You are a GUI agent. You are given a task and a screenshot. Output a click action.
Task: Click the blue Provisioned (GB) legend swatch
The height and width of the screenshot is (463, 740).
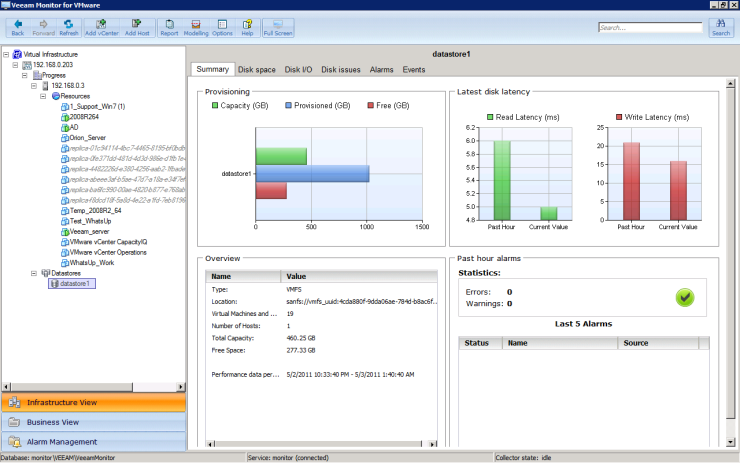[288, 105]
